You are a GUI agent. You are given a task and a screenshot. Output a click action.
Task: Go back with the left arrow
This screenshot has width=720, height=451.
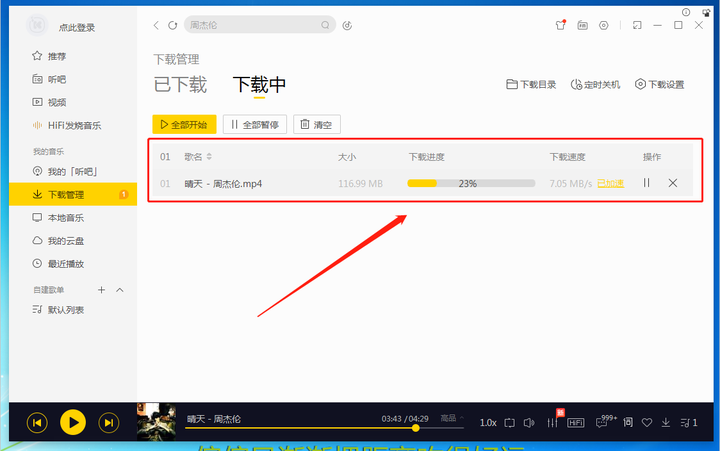(x=156, y=25)
